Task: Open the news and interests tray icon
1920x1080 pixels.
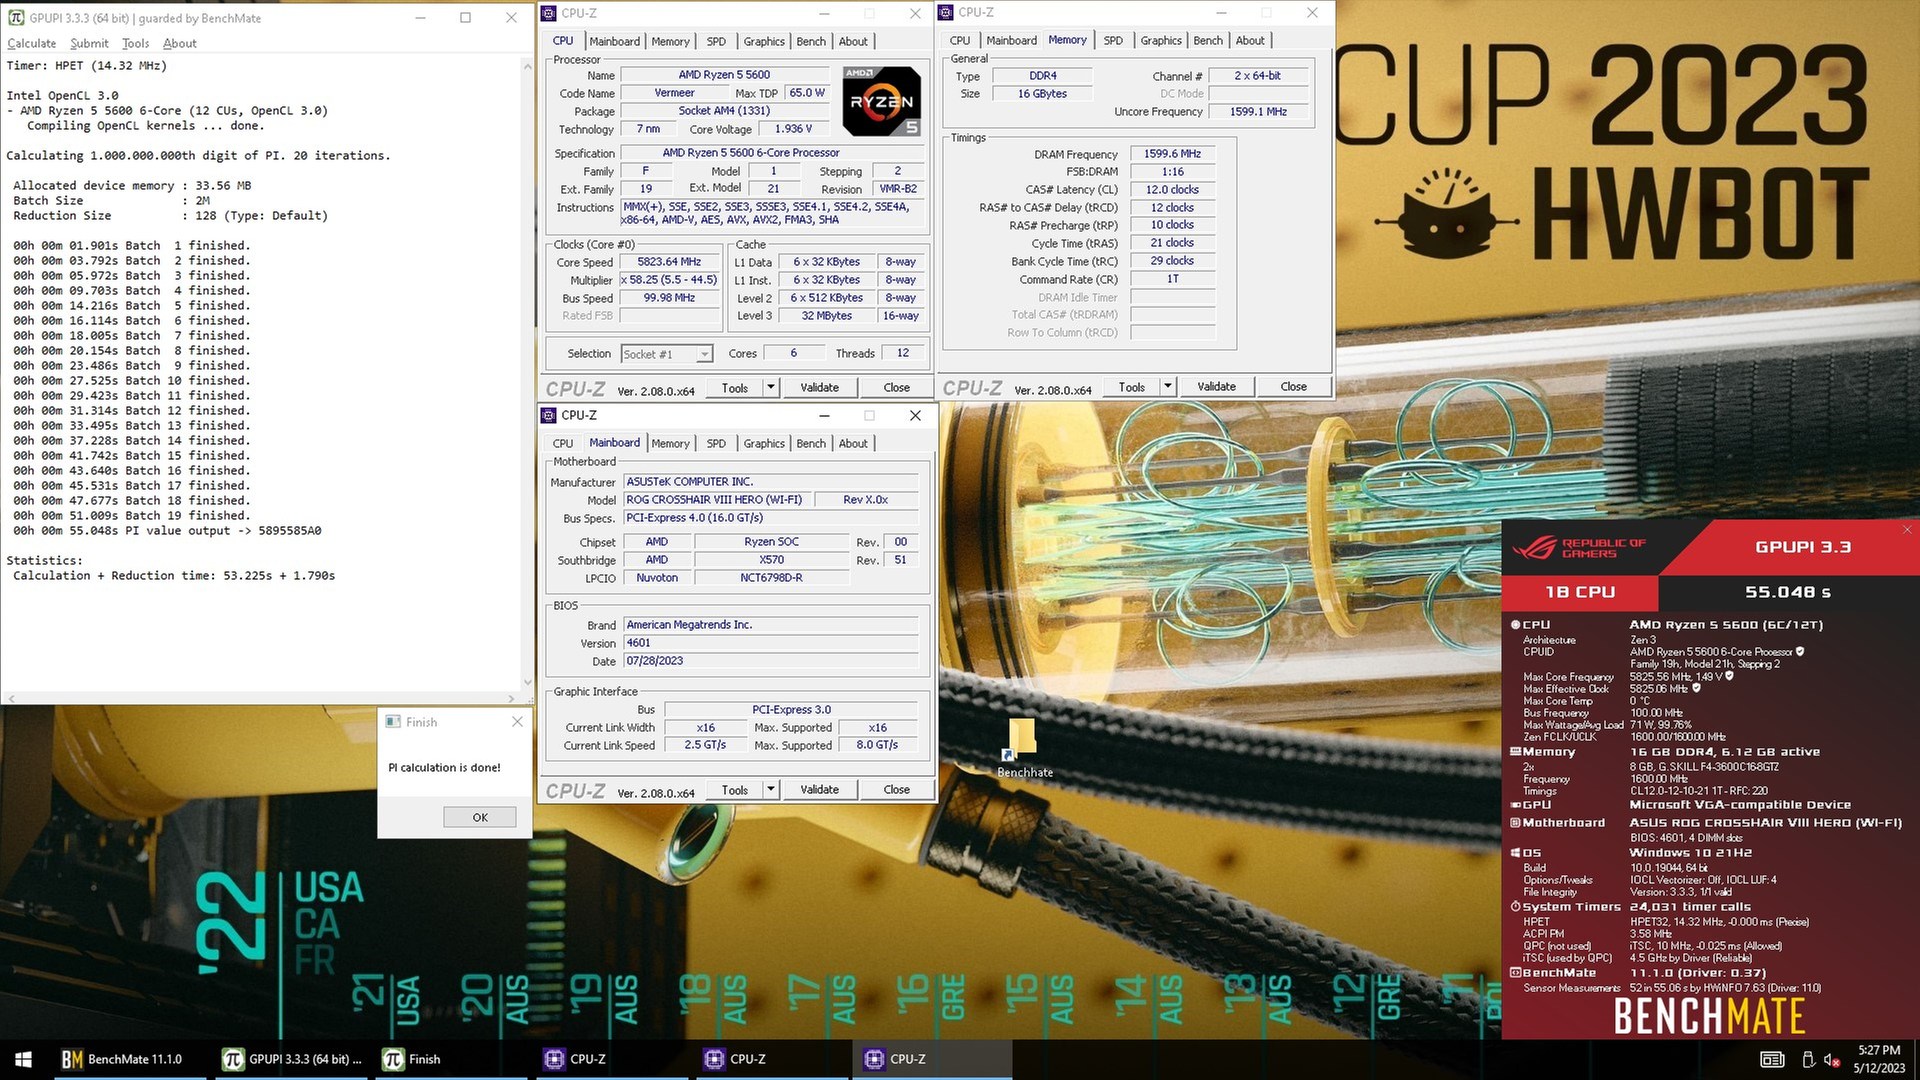Action: click(x=1772, y=1060)
